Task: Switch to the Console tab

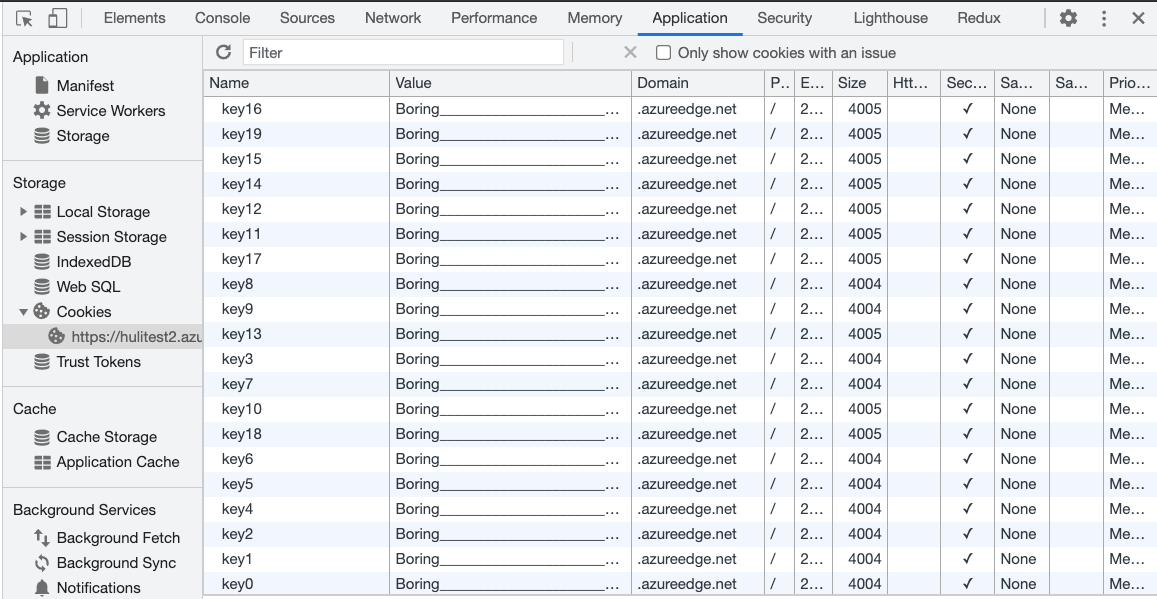Action: click(x=222, y=18)
